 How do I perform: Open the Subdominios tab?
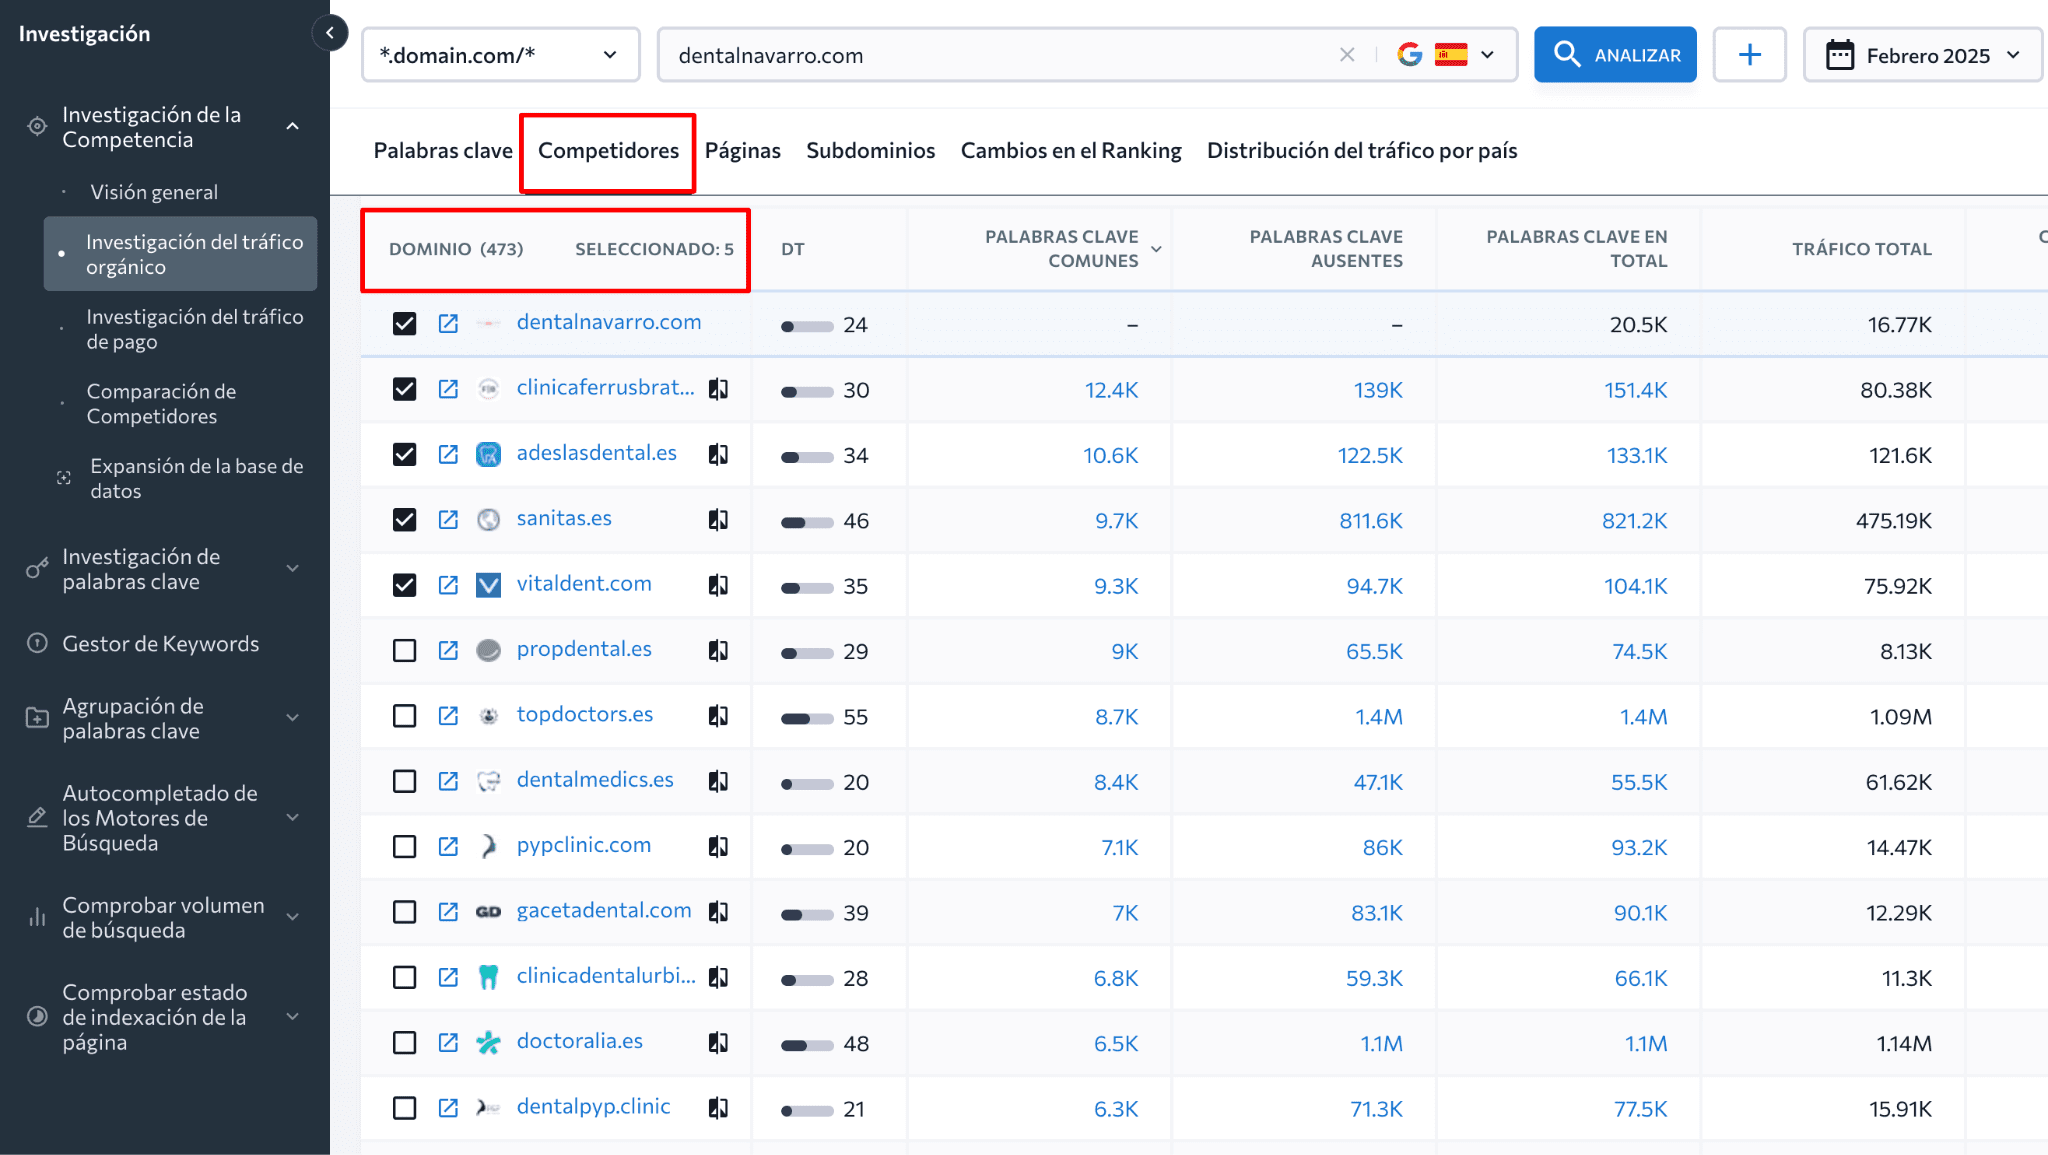[x=870, y=150]
